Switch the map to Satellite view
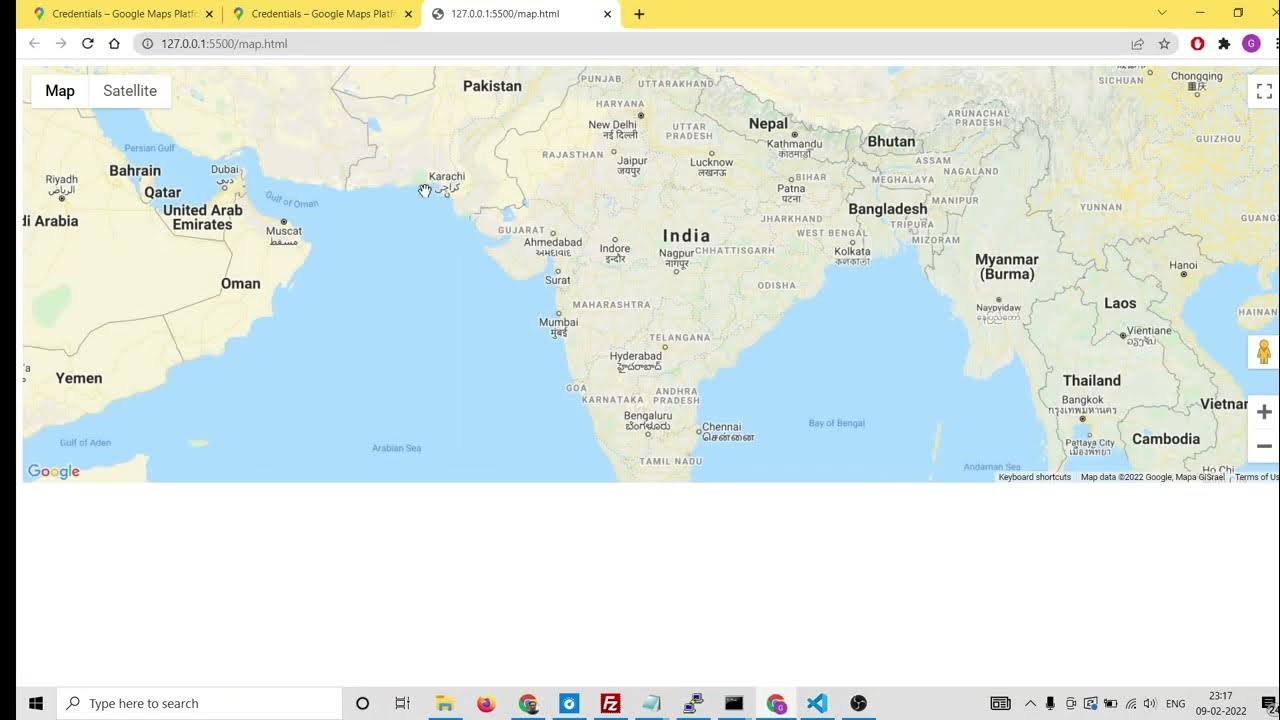The image size is (1280, 720). pos(130,91)
